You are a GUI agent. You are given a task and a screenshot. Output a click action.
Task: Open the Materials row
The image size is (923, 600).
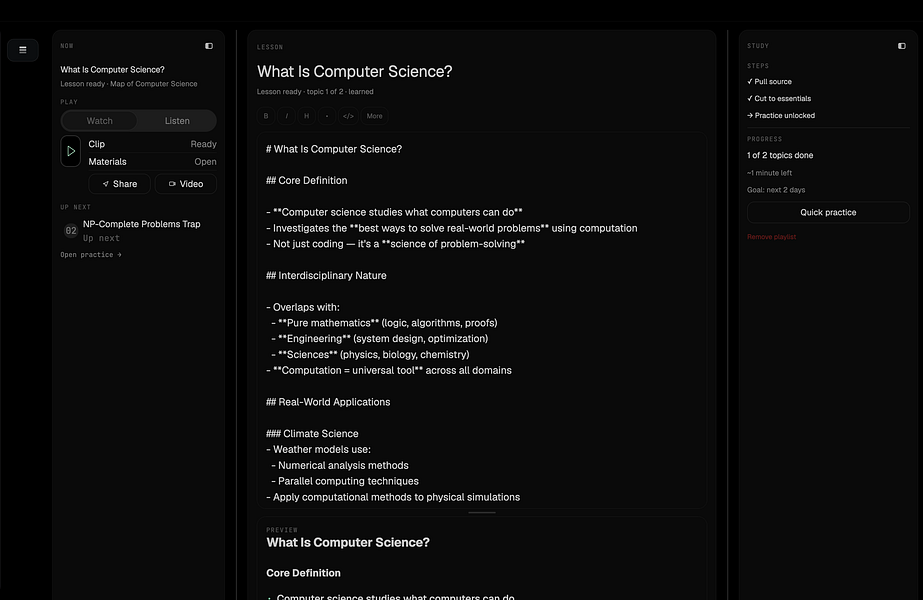click(x=152, y=162)
